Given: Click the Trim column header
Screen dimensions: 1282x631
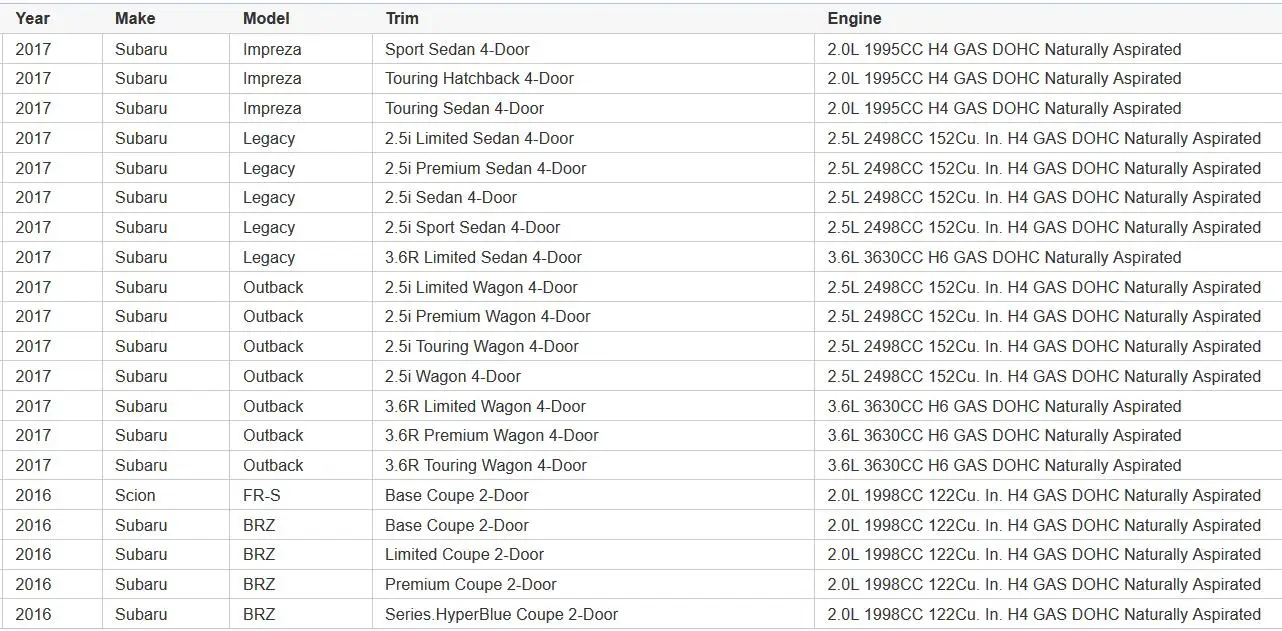Looking at the screenshot, I should tap(593, 19).
